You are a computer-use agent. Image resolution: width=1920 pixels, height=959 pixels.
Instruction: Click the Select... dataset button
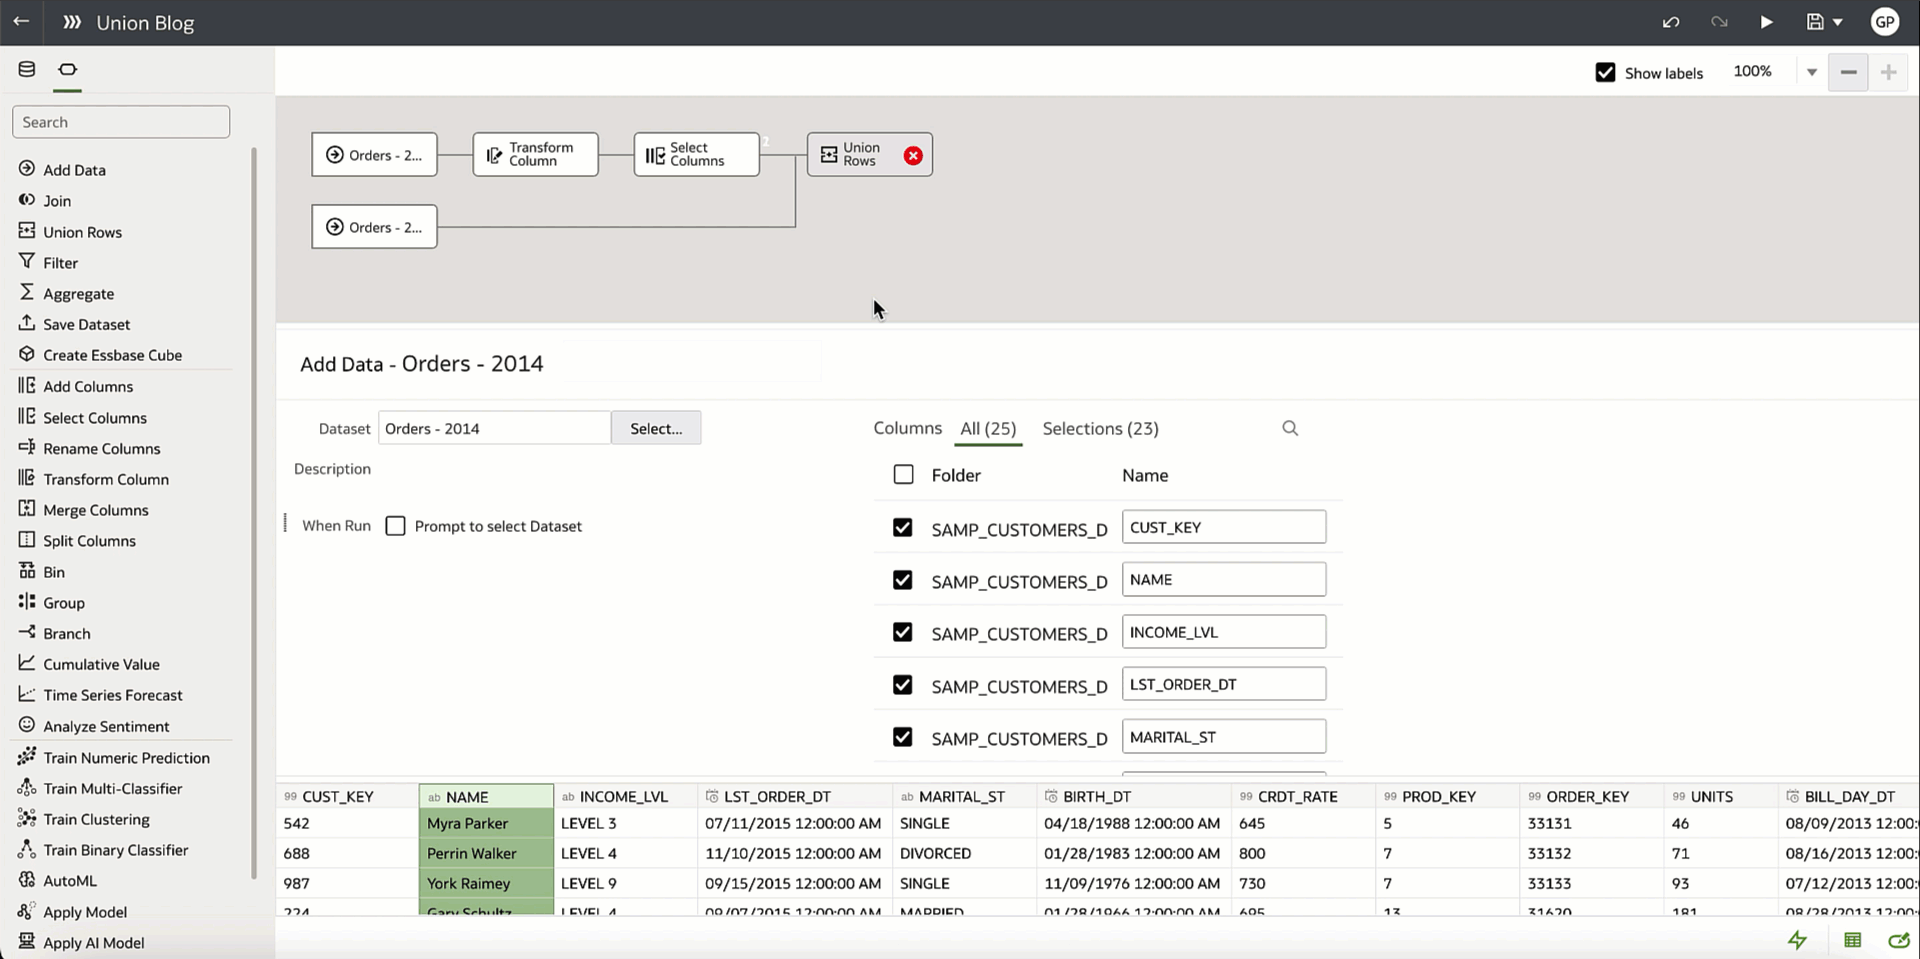(655, 427)
